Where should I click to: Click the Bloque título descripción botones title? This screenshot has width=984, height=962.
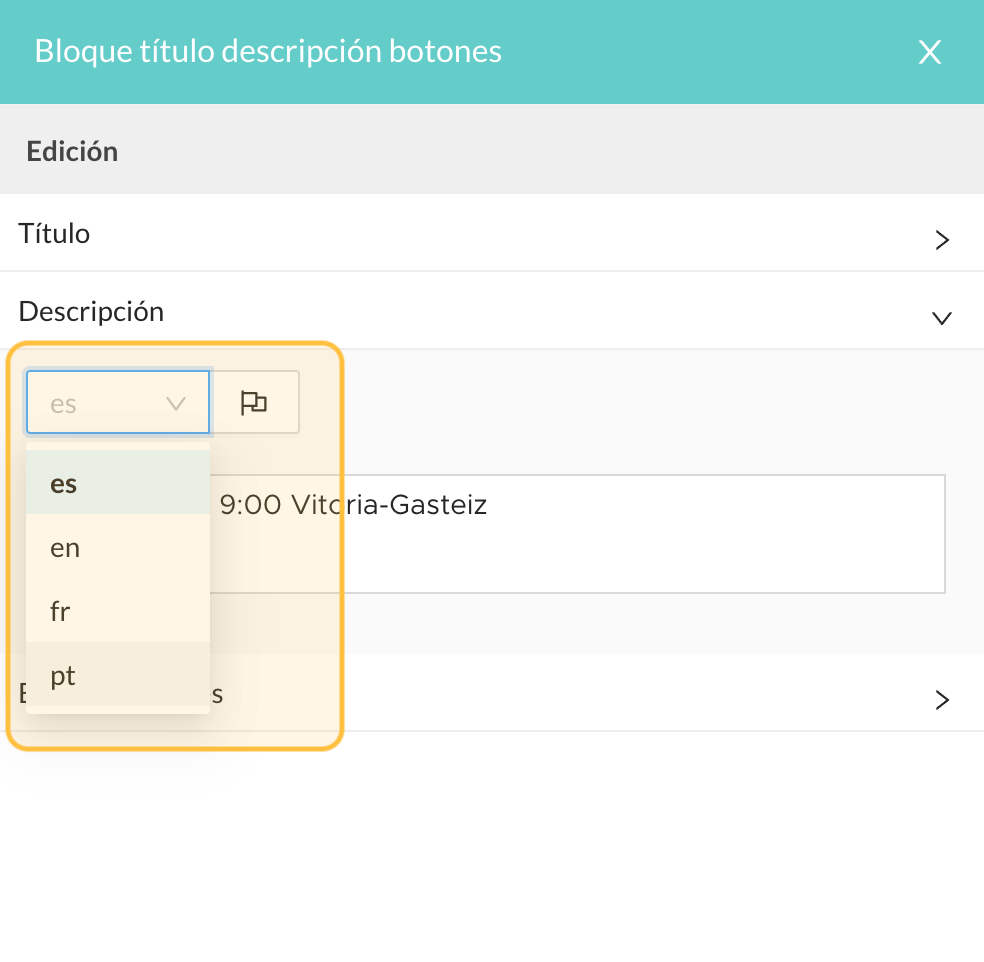pyautogui.click(x=268, y=51)
